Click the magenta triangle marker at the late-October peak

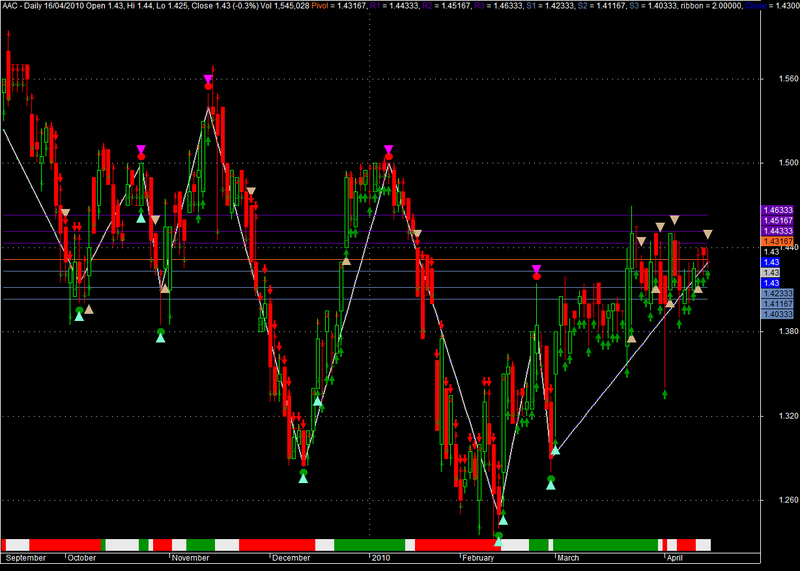[141, 149]
